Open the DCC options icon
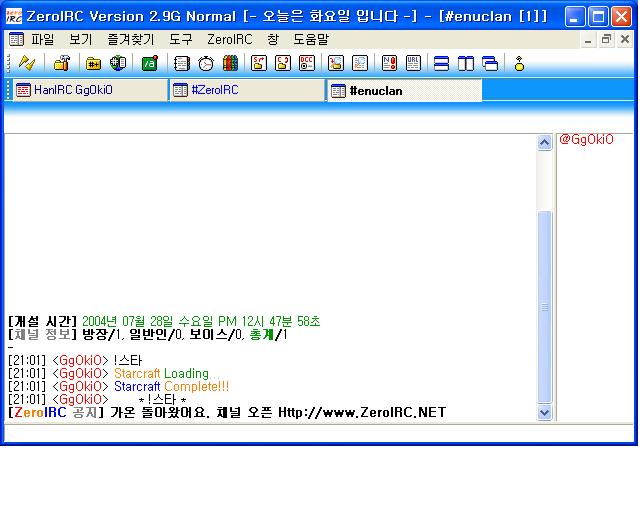Viewport: 640px width, 512px height. point(307,63)
